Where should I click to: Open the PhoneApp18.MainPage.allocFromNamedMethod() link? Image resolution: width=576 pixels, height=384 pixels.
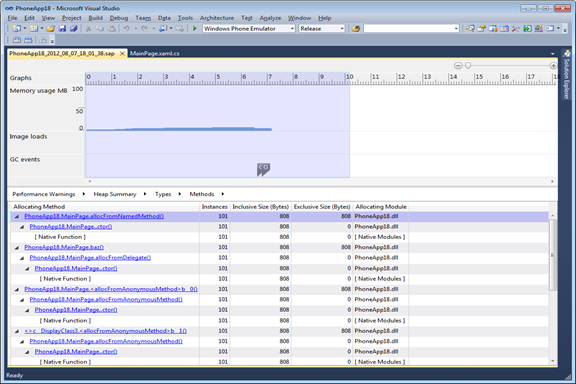[x=94, y=216]
